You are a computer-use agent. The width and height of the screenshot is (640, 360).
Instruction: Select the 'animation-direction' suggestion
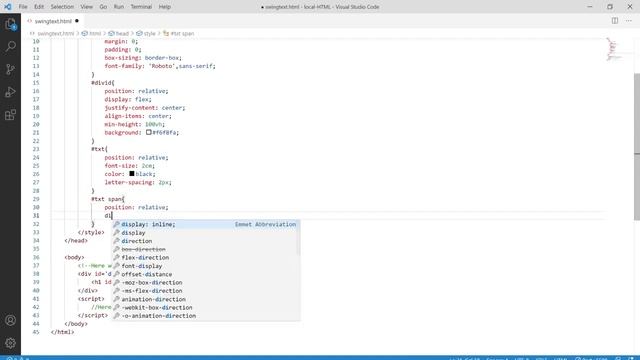point(206,299)
